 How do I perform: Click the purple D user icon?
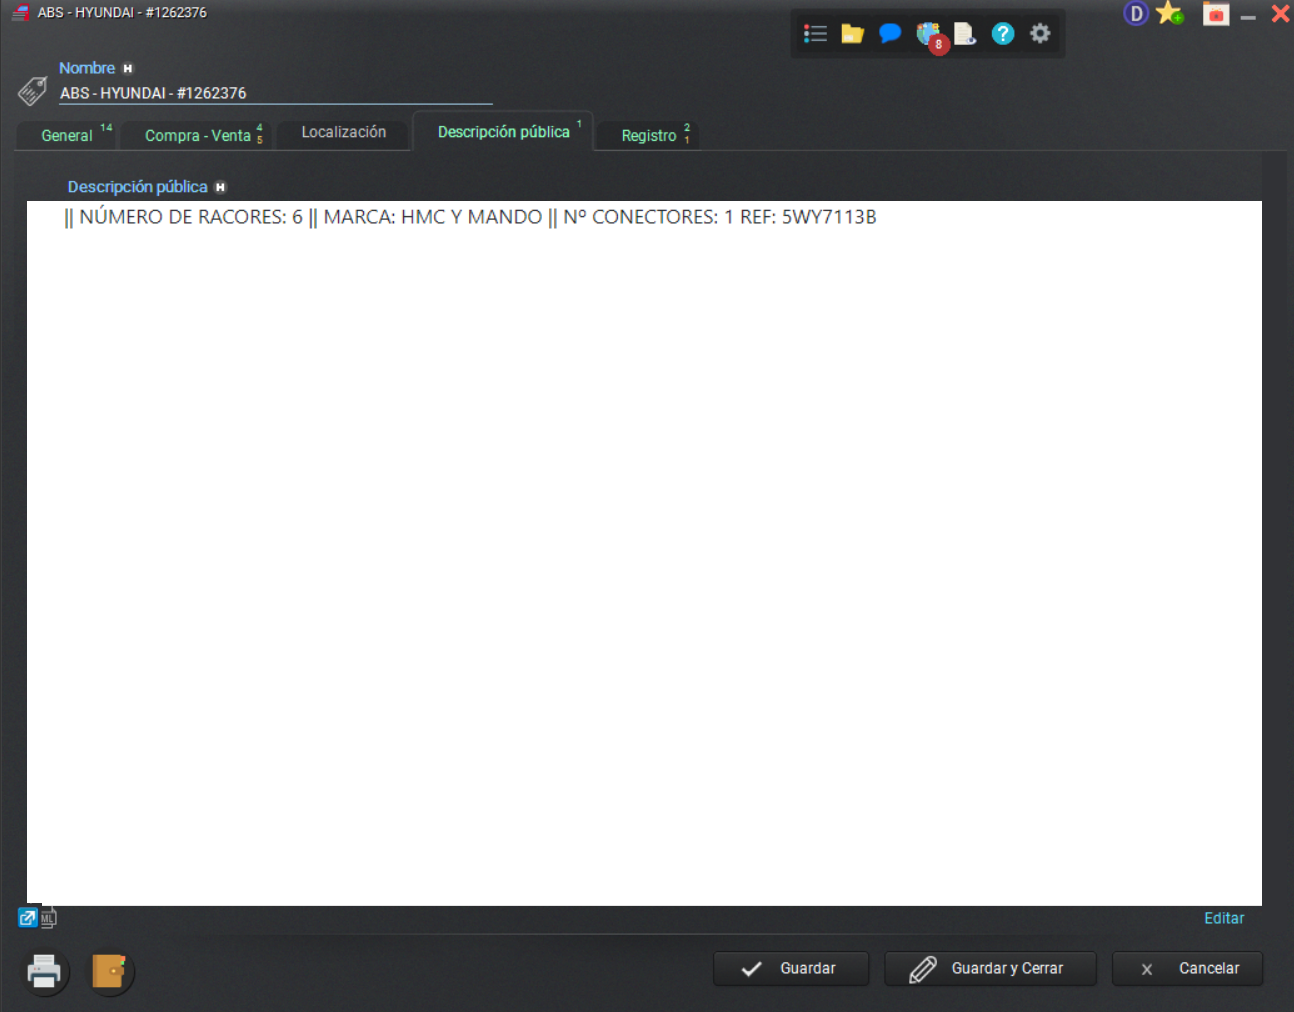tap(1136, 14)
